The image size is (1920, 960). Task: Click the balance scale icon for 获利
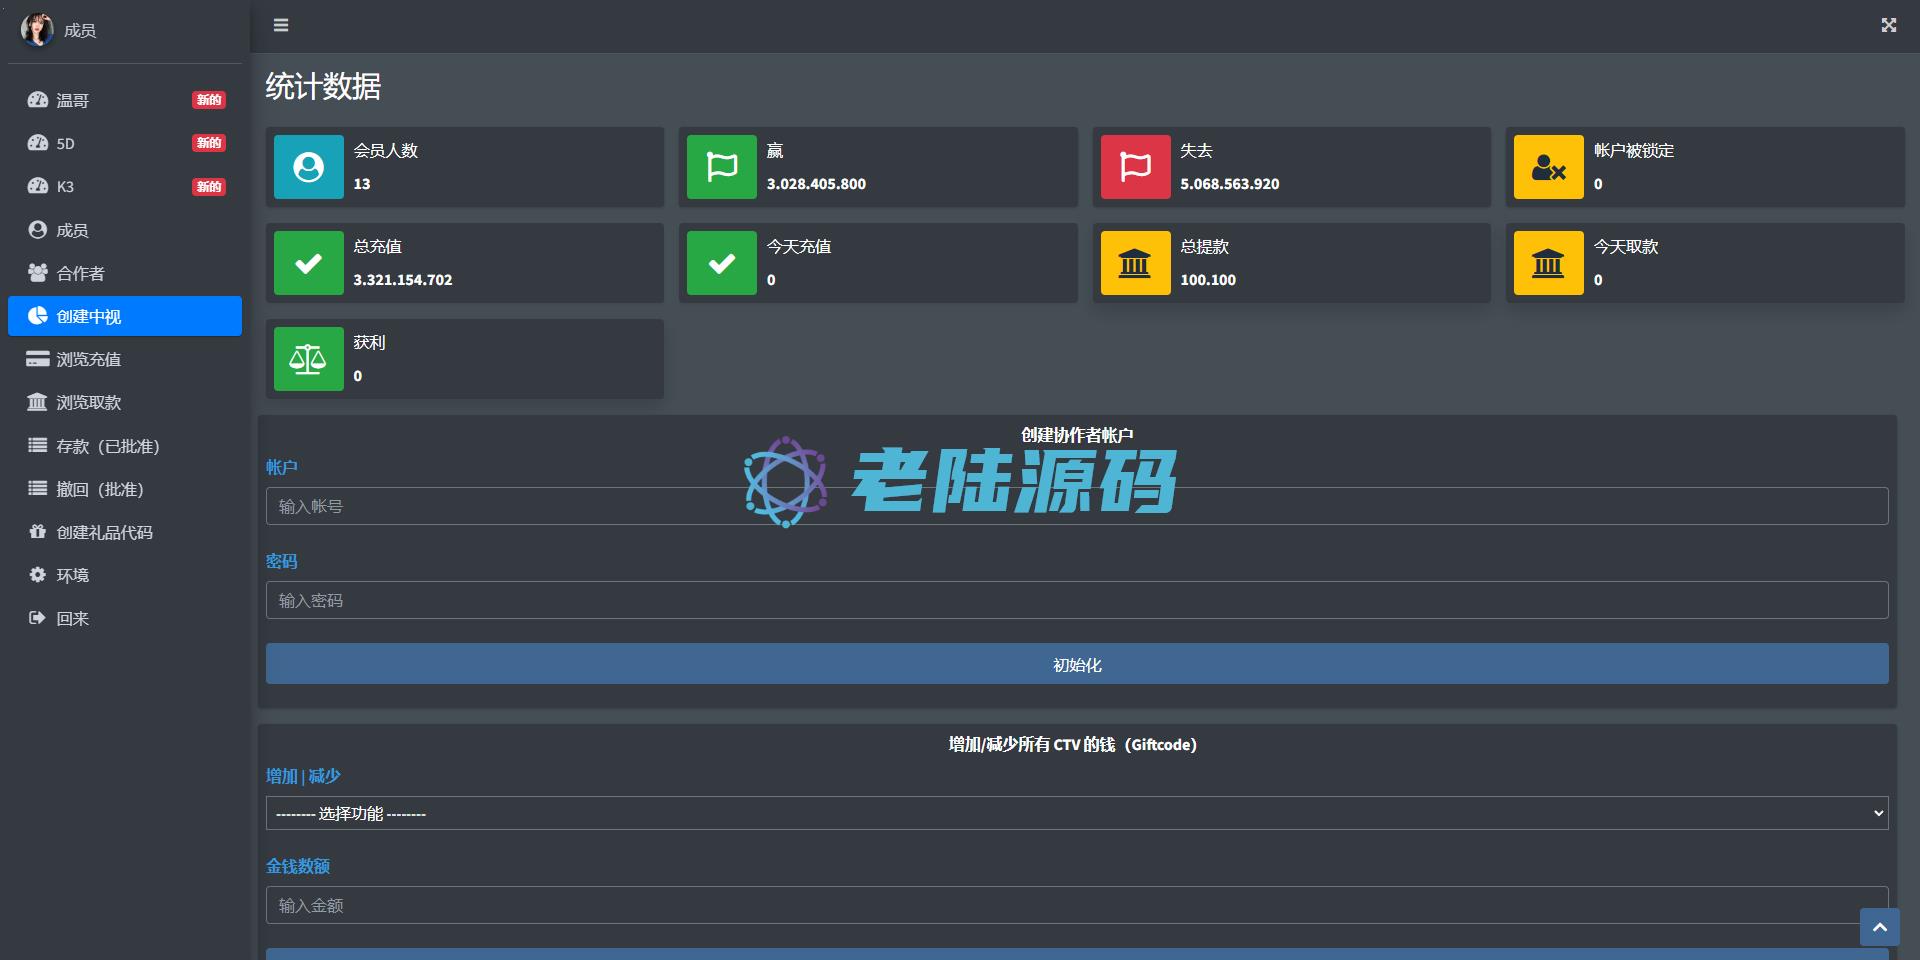pyautogui.click(x=308, y=359)
